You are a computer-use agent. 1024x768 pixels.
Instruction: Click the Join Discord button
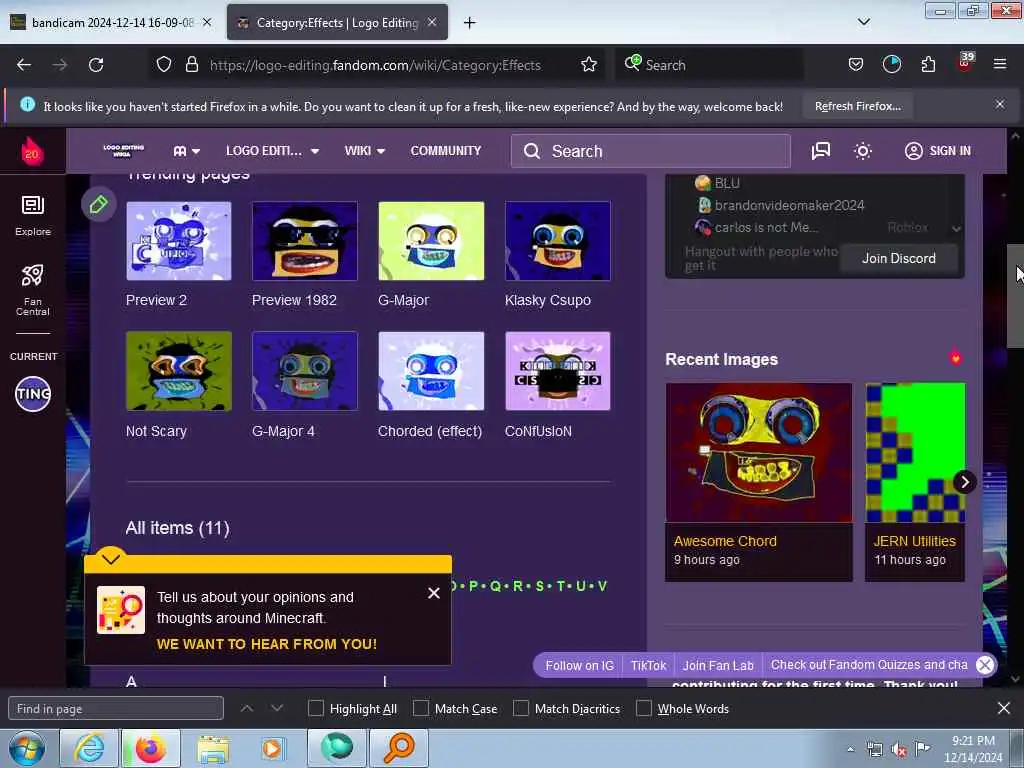[899, 259]
